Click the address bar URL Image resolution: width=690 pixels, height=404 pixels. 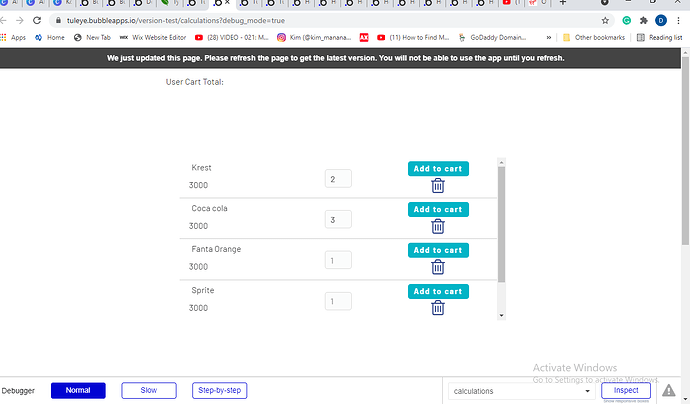click(x=176, y=20)
